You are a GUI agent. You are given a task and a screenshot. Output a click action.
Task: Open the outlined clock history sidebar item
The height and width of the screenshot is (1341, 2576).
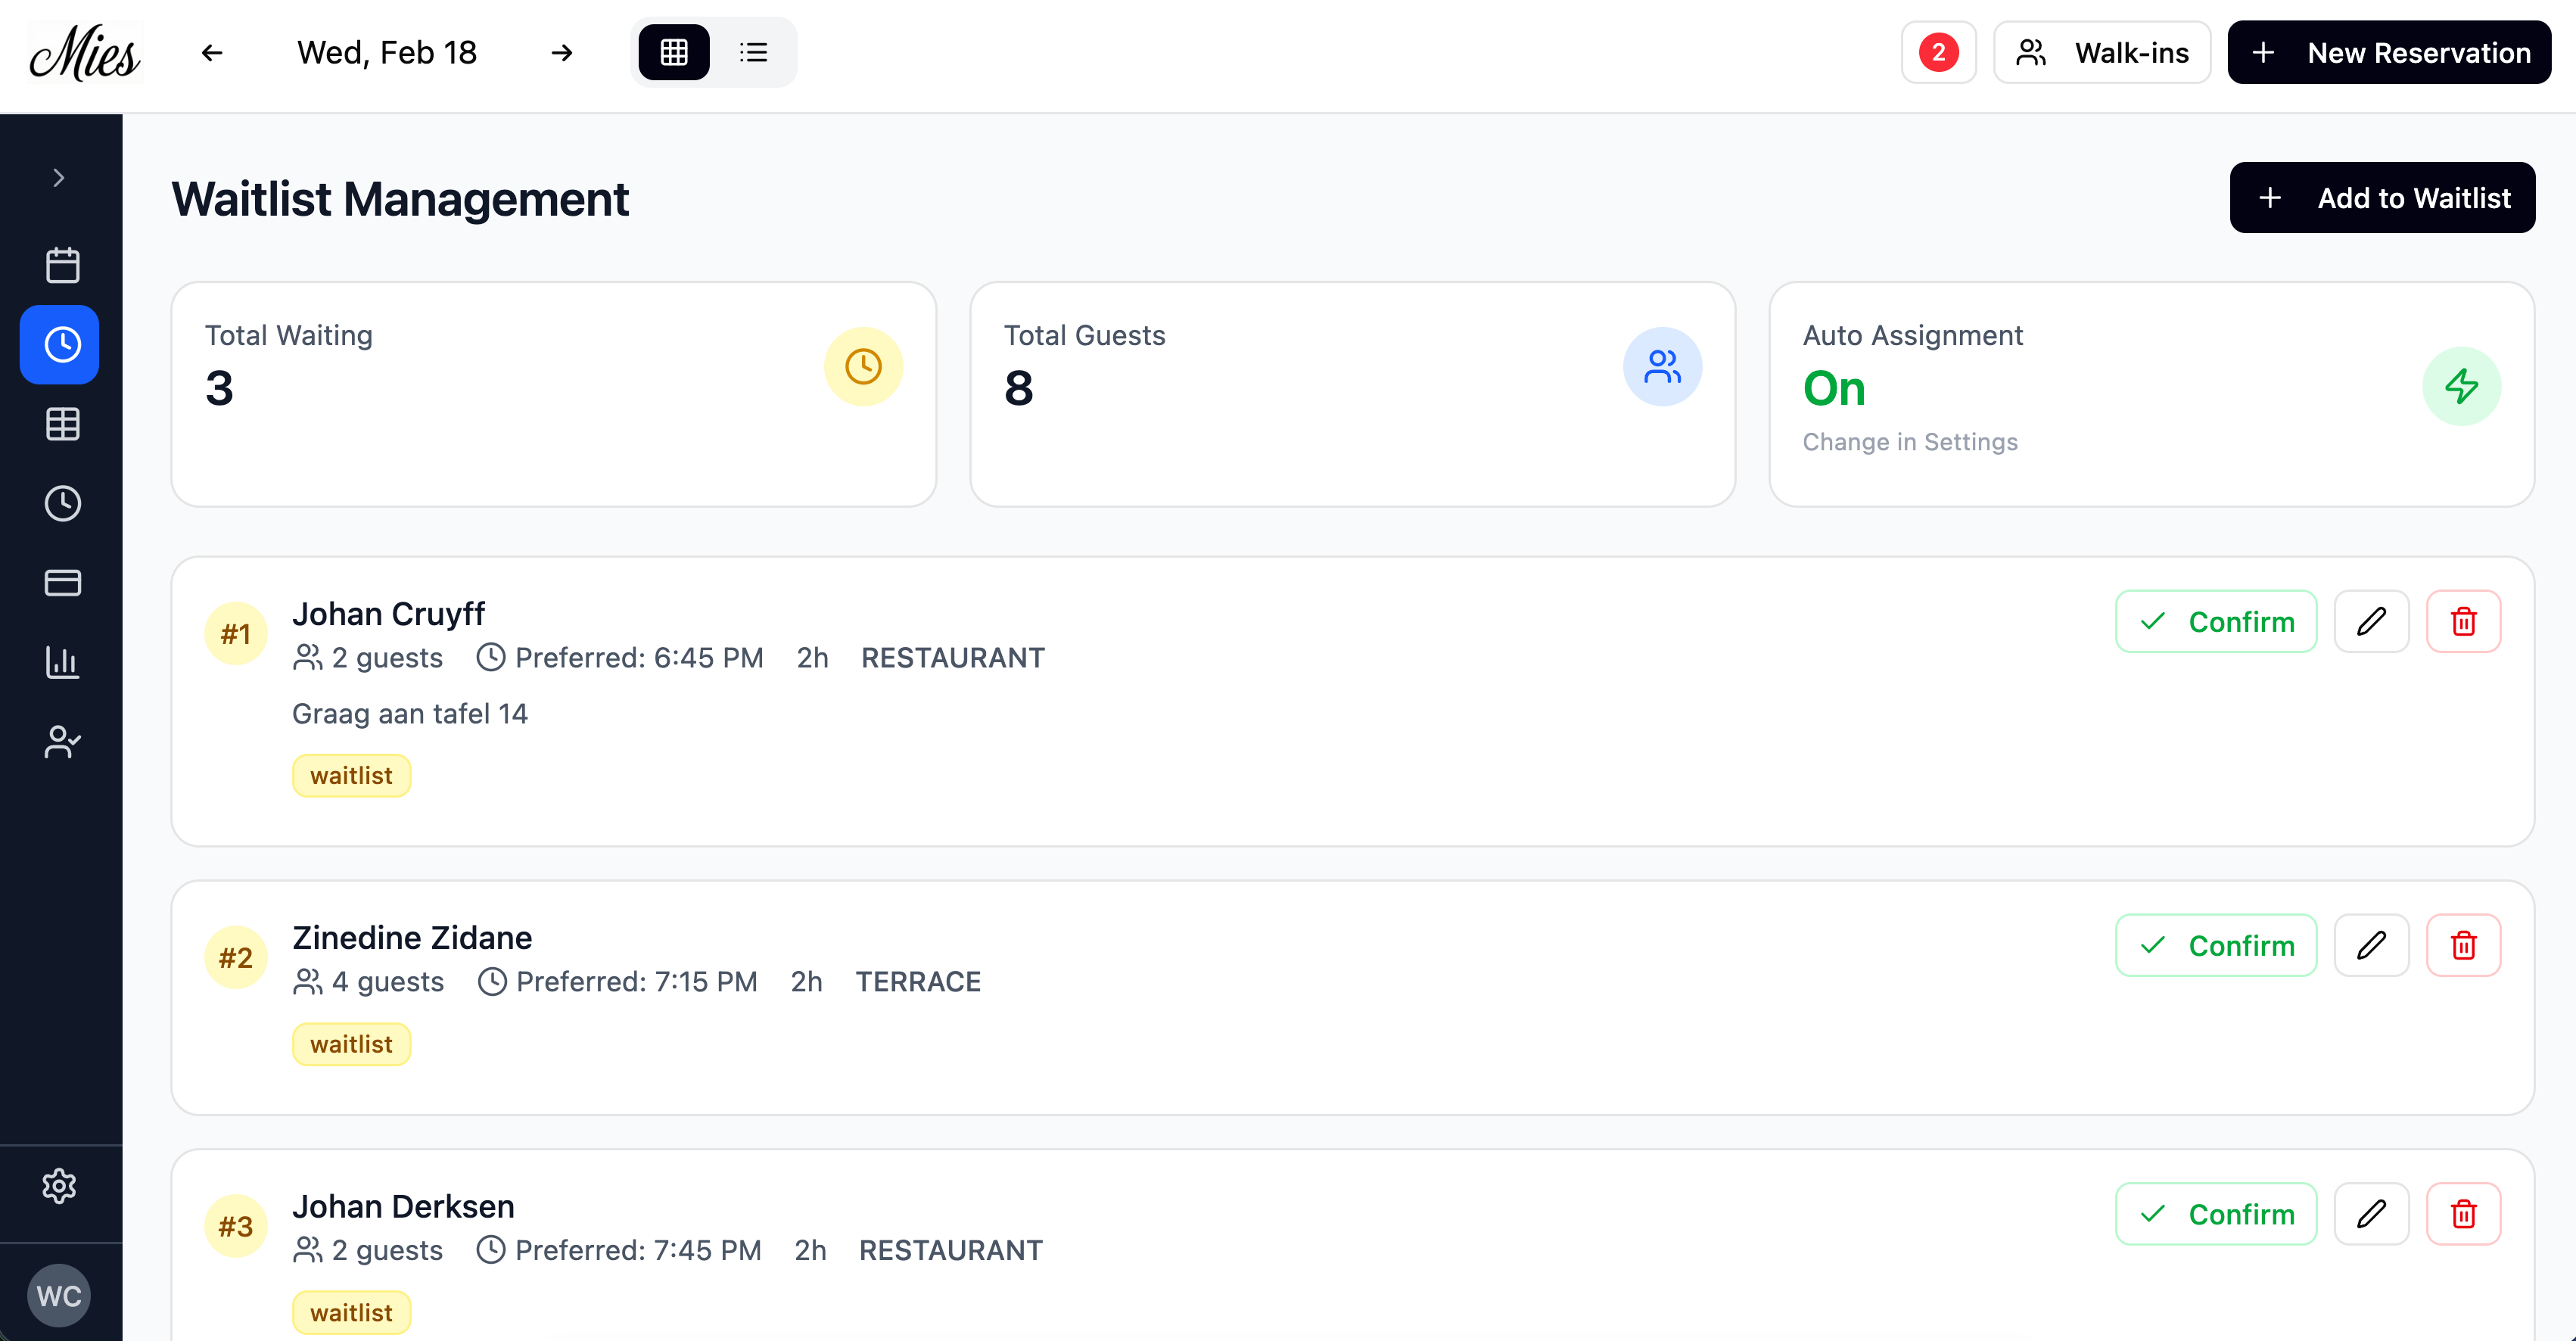[62, 503]
